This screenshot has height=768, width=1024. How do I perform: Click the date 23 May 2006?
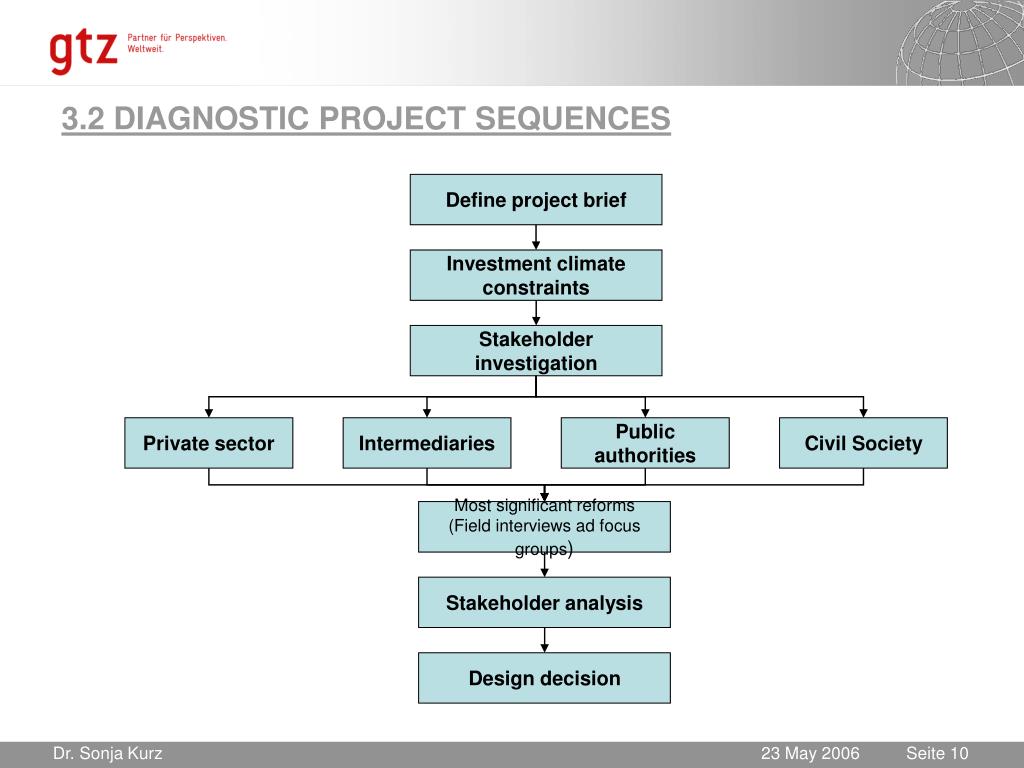coord(810,753)
